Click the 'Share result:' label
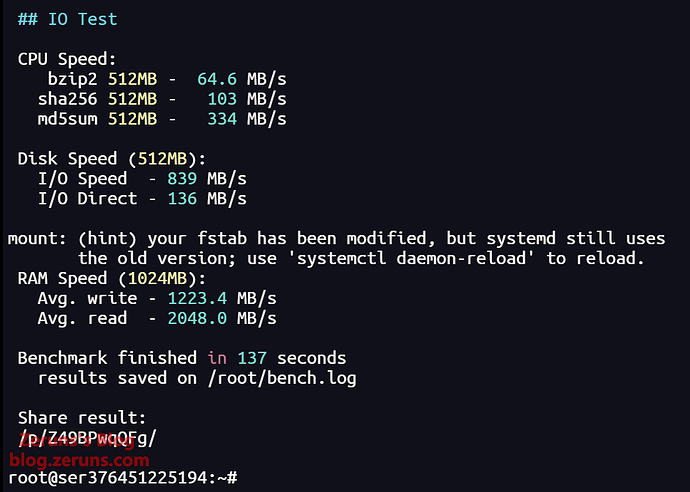This screenshot has width=690, height=492. click(x=82, y=418)
